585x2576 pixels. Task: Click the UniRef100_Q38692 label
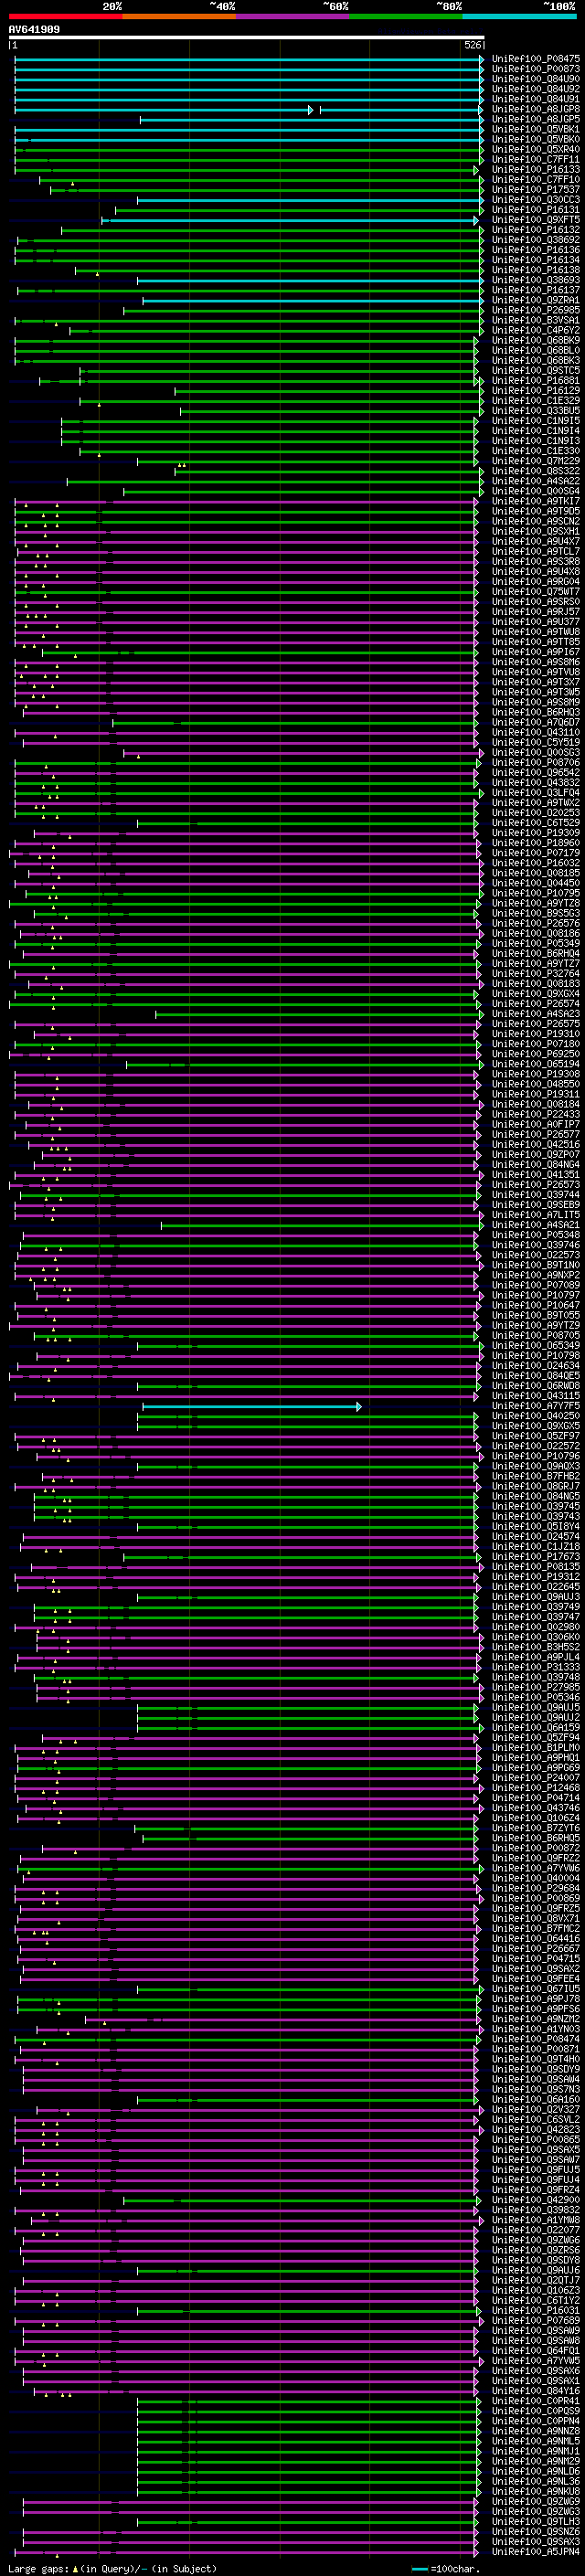536,240
